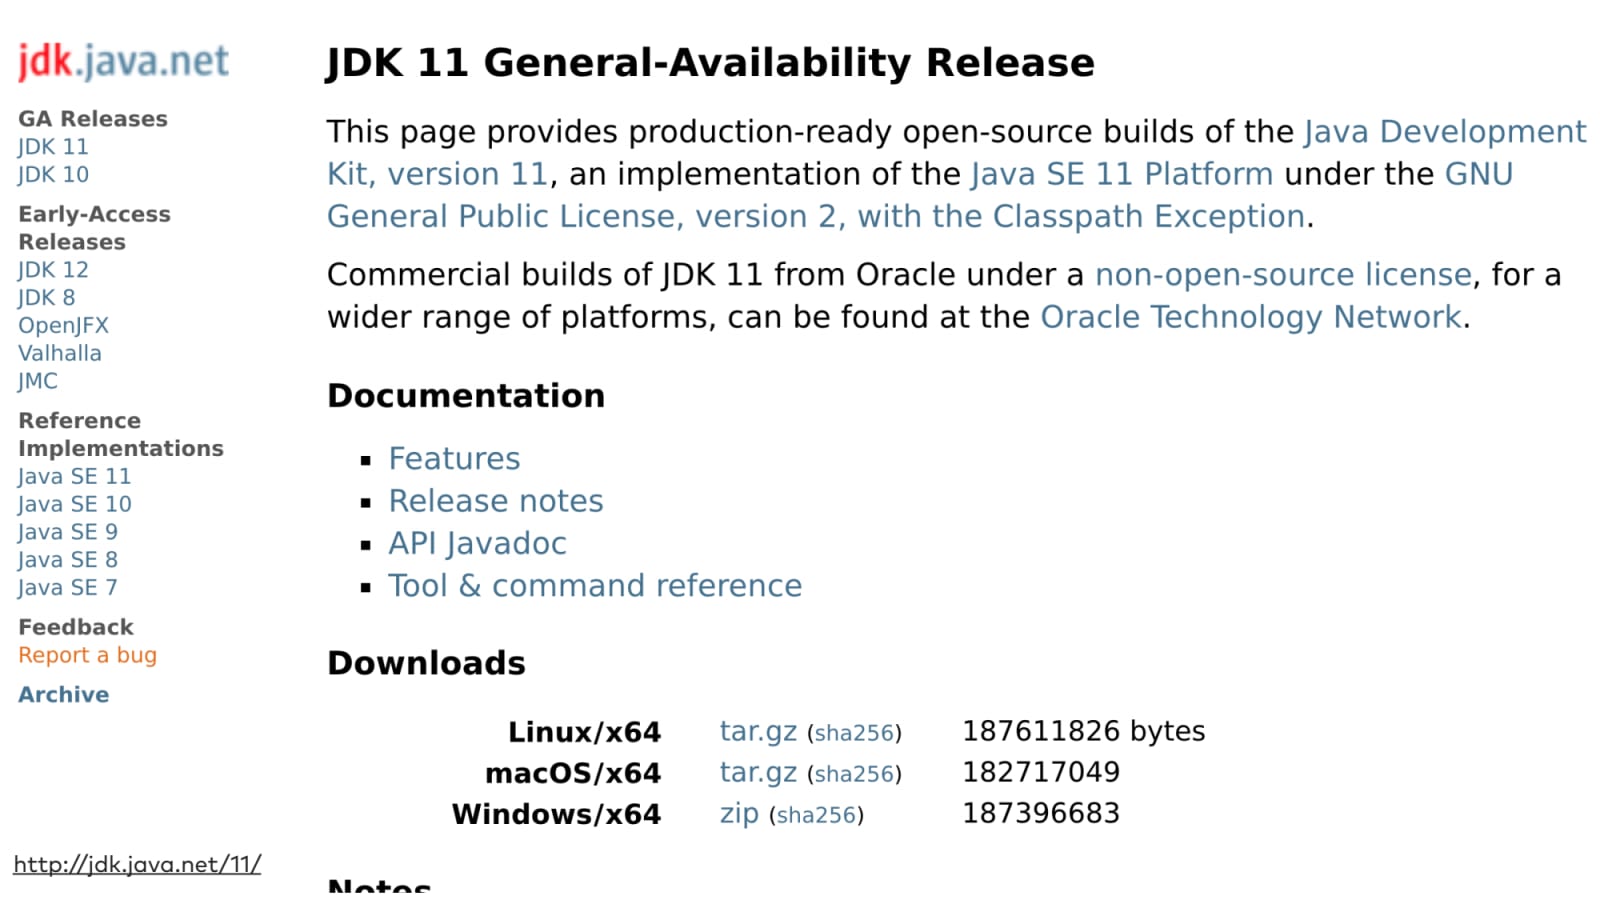Click the http://jdk.java.net/11/ URL caption
1600x900 pixels.
(x=137, y=865)
